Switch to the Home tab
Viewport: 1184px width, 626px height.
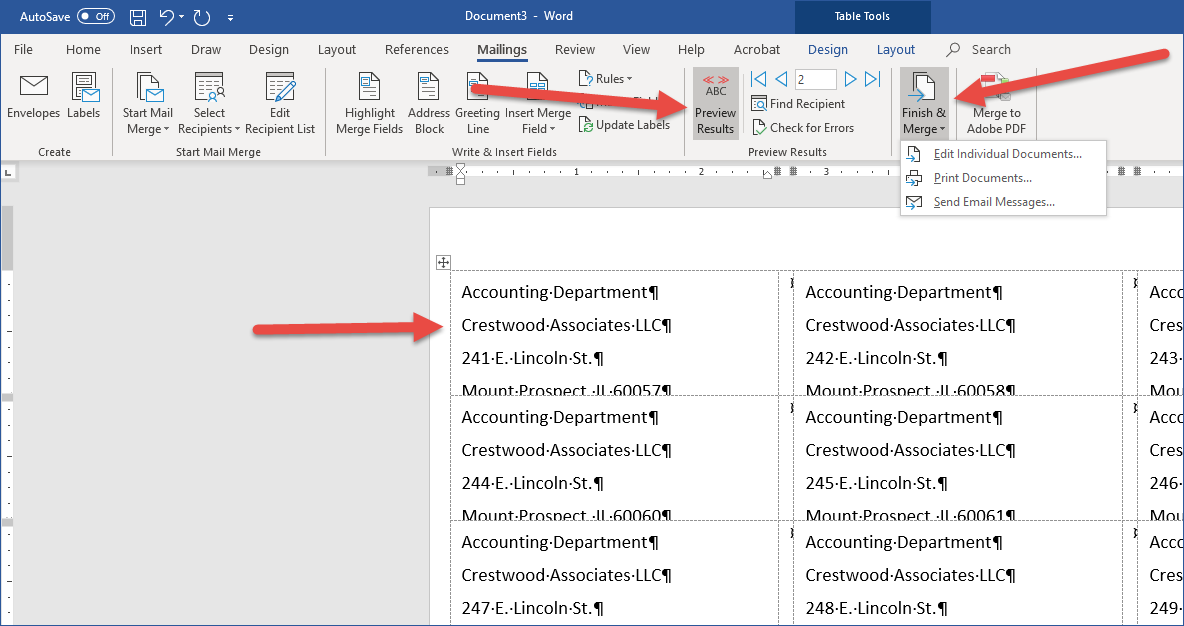tap(83, 50)
